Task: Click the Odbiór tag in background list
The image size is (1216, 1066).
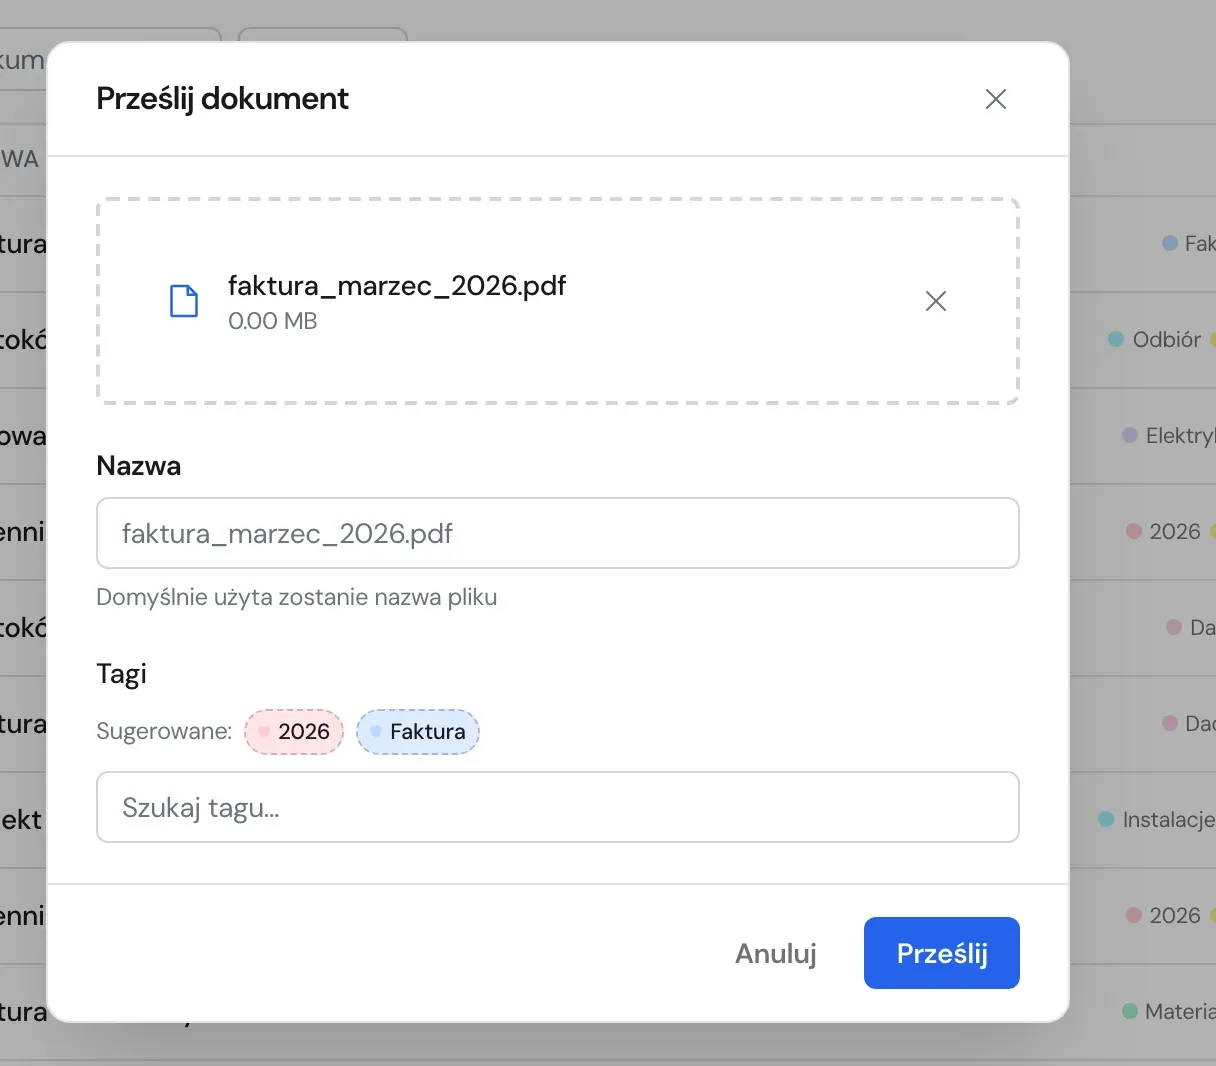Action: click(1155, 340)
